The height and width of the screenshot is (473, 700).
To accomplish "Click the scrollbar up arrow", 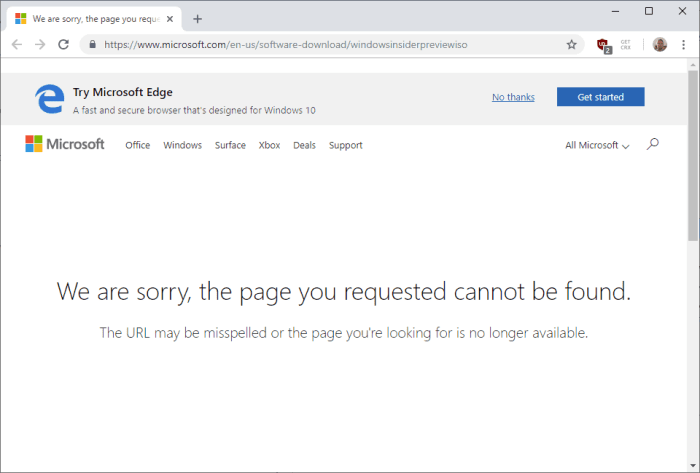I will [692, 65].
